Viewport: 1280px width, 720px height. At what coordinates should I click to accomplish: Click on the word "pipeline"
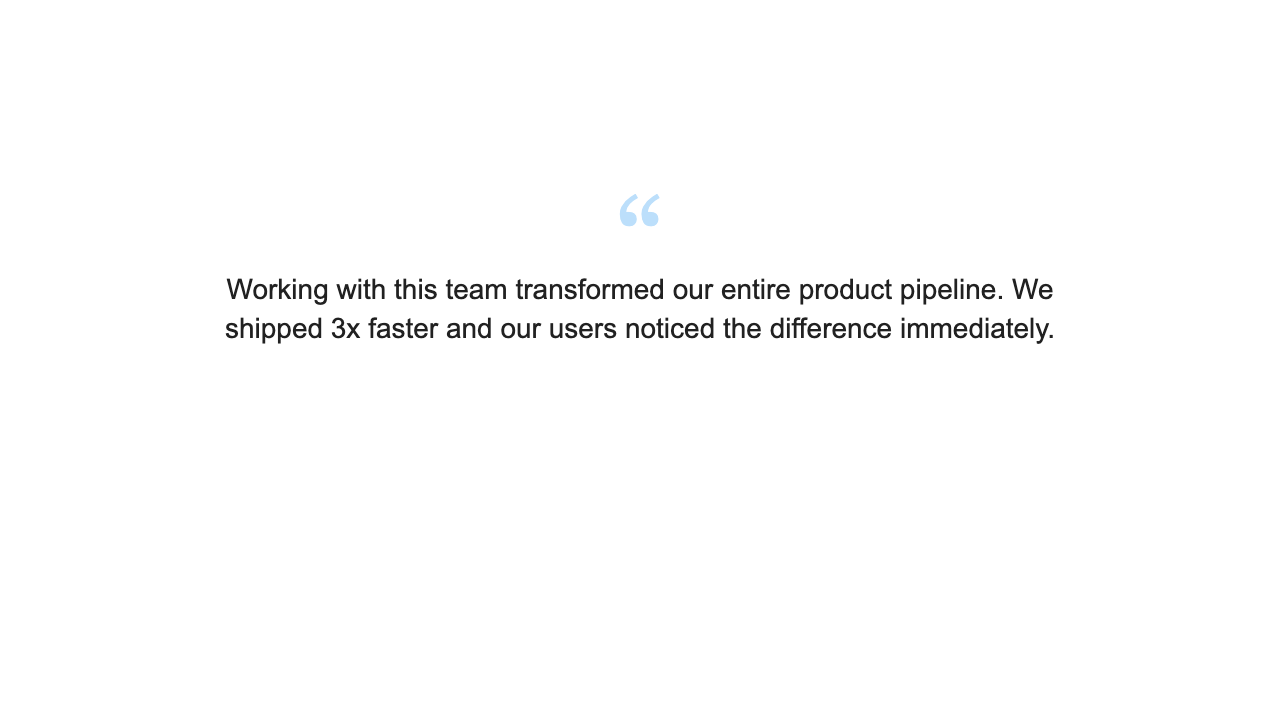(951, 290)
